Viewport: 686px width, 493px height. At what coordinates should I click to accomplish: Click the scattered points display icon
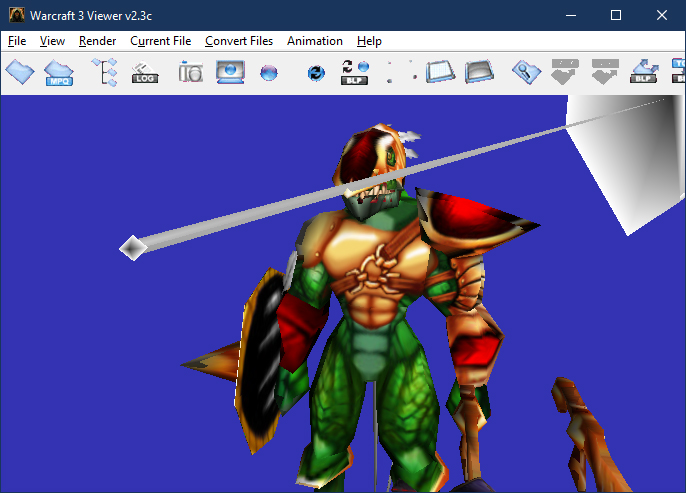[x=401, y=72]
